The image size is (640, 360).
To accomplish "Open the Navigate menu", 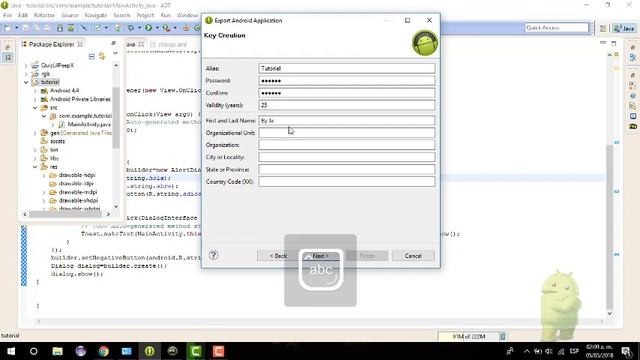I will pos(96,15).
